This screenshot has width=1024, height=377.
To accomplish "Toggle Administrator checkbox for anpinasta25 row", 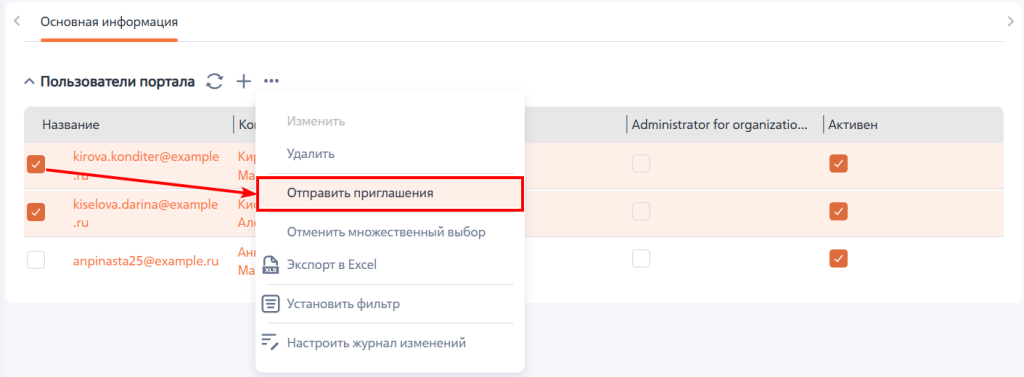I will 641,259.
